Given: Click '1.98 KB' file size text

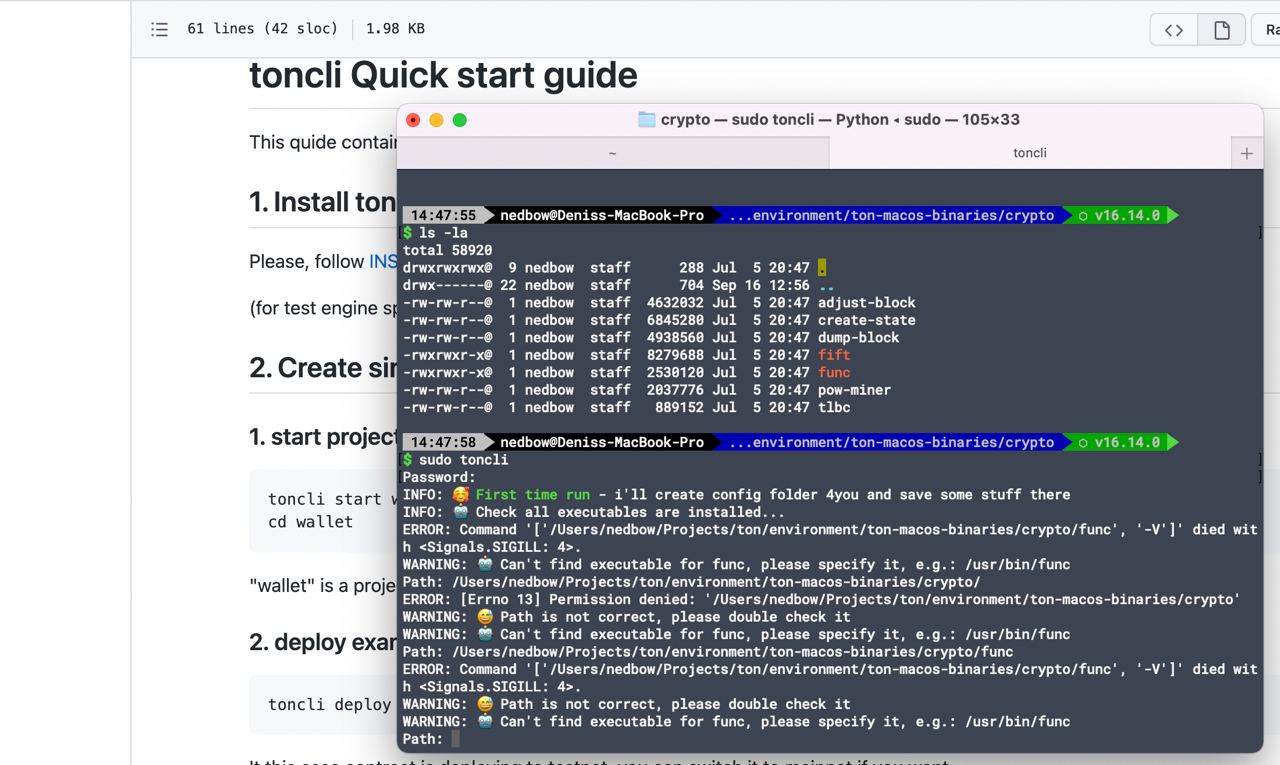Looking at the screenshot, I should click(x=395, y=29).
